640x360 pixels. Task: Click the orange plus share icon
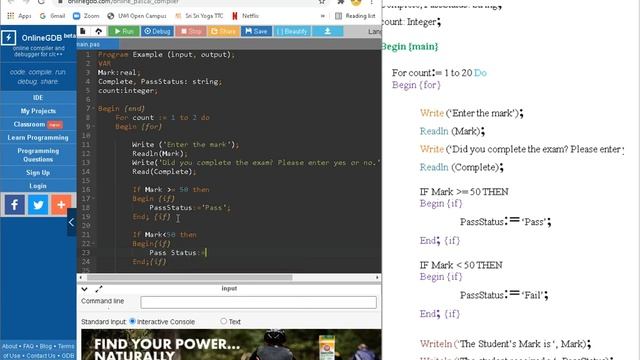coord(61,204)
